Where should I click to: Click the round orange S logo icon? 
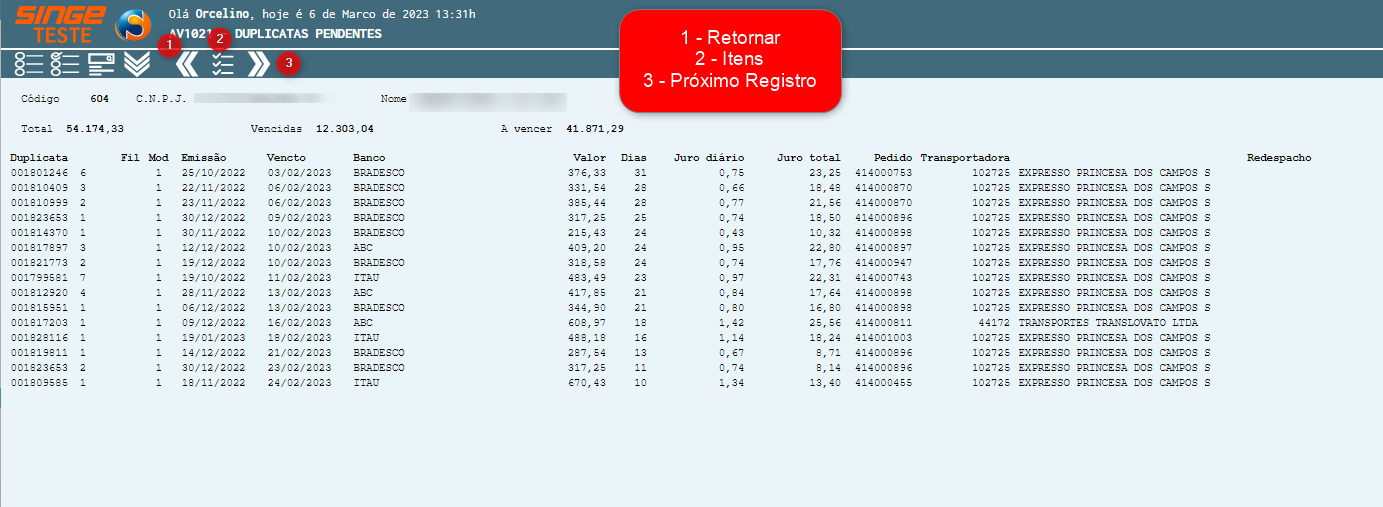tap(133, 24)
